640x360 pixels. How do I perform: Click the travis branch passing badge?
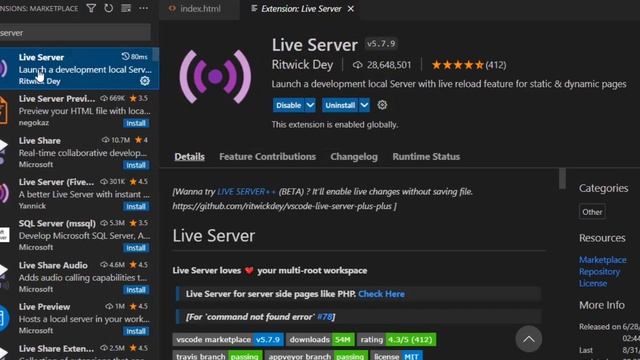(218, 356)
